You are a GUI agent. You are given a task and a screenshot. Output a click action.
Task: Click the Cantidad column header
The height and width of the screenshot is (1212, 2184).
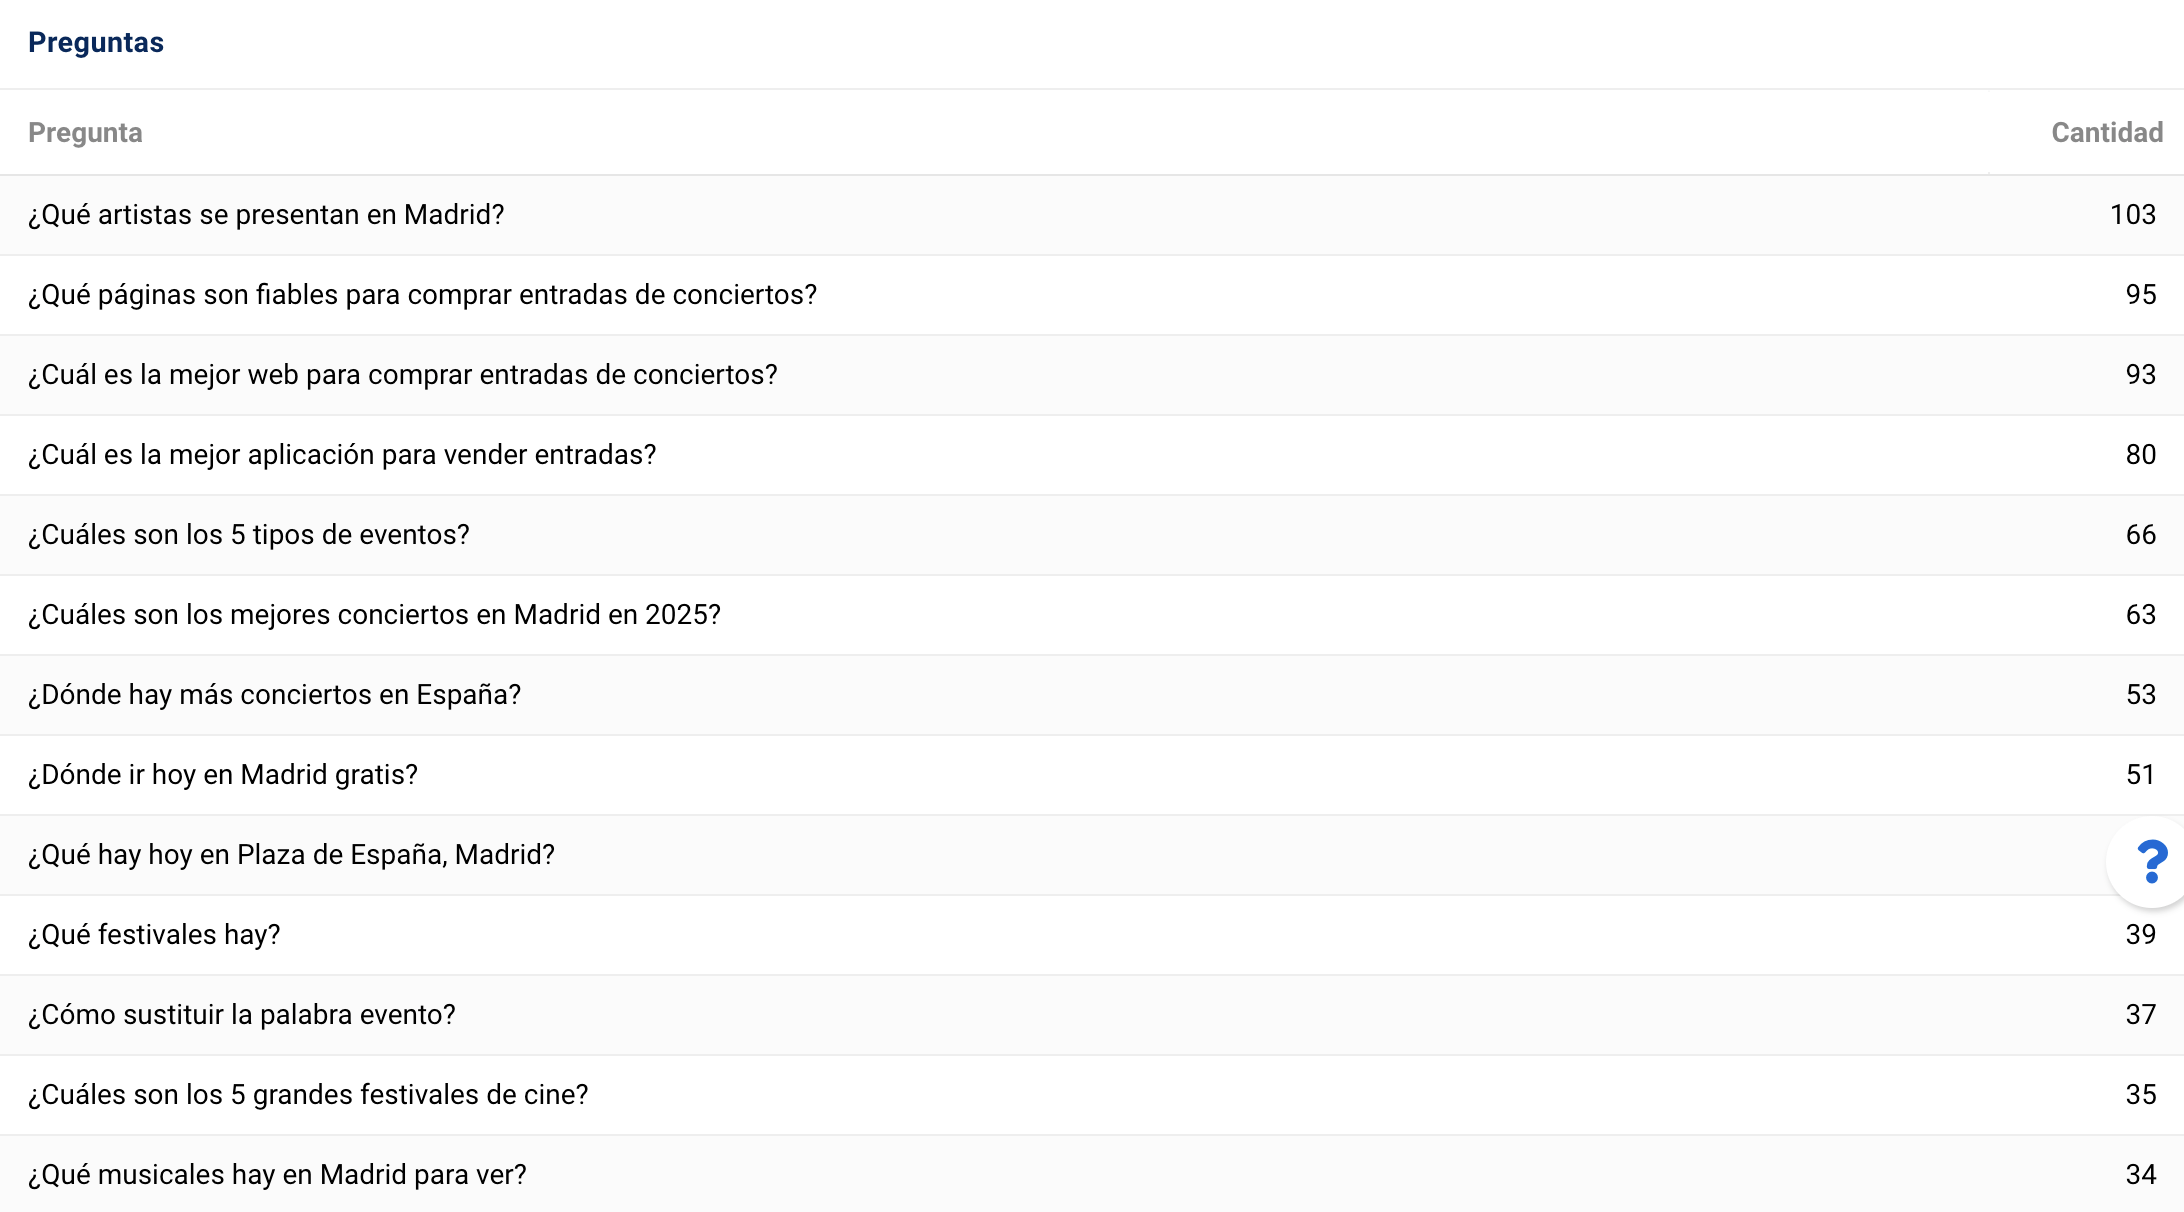point(2106,133)
